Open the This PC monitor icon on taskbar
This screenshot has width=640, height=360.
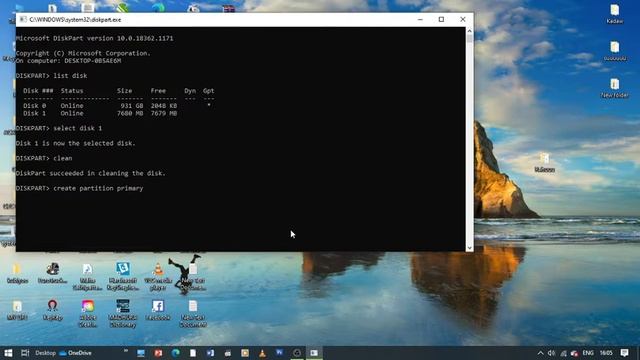[141, 353]
